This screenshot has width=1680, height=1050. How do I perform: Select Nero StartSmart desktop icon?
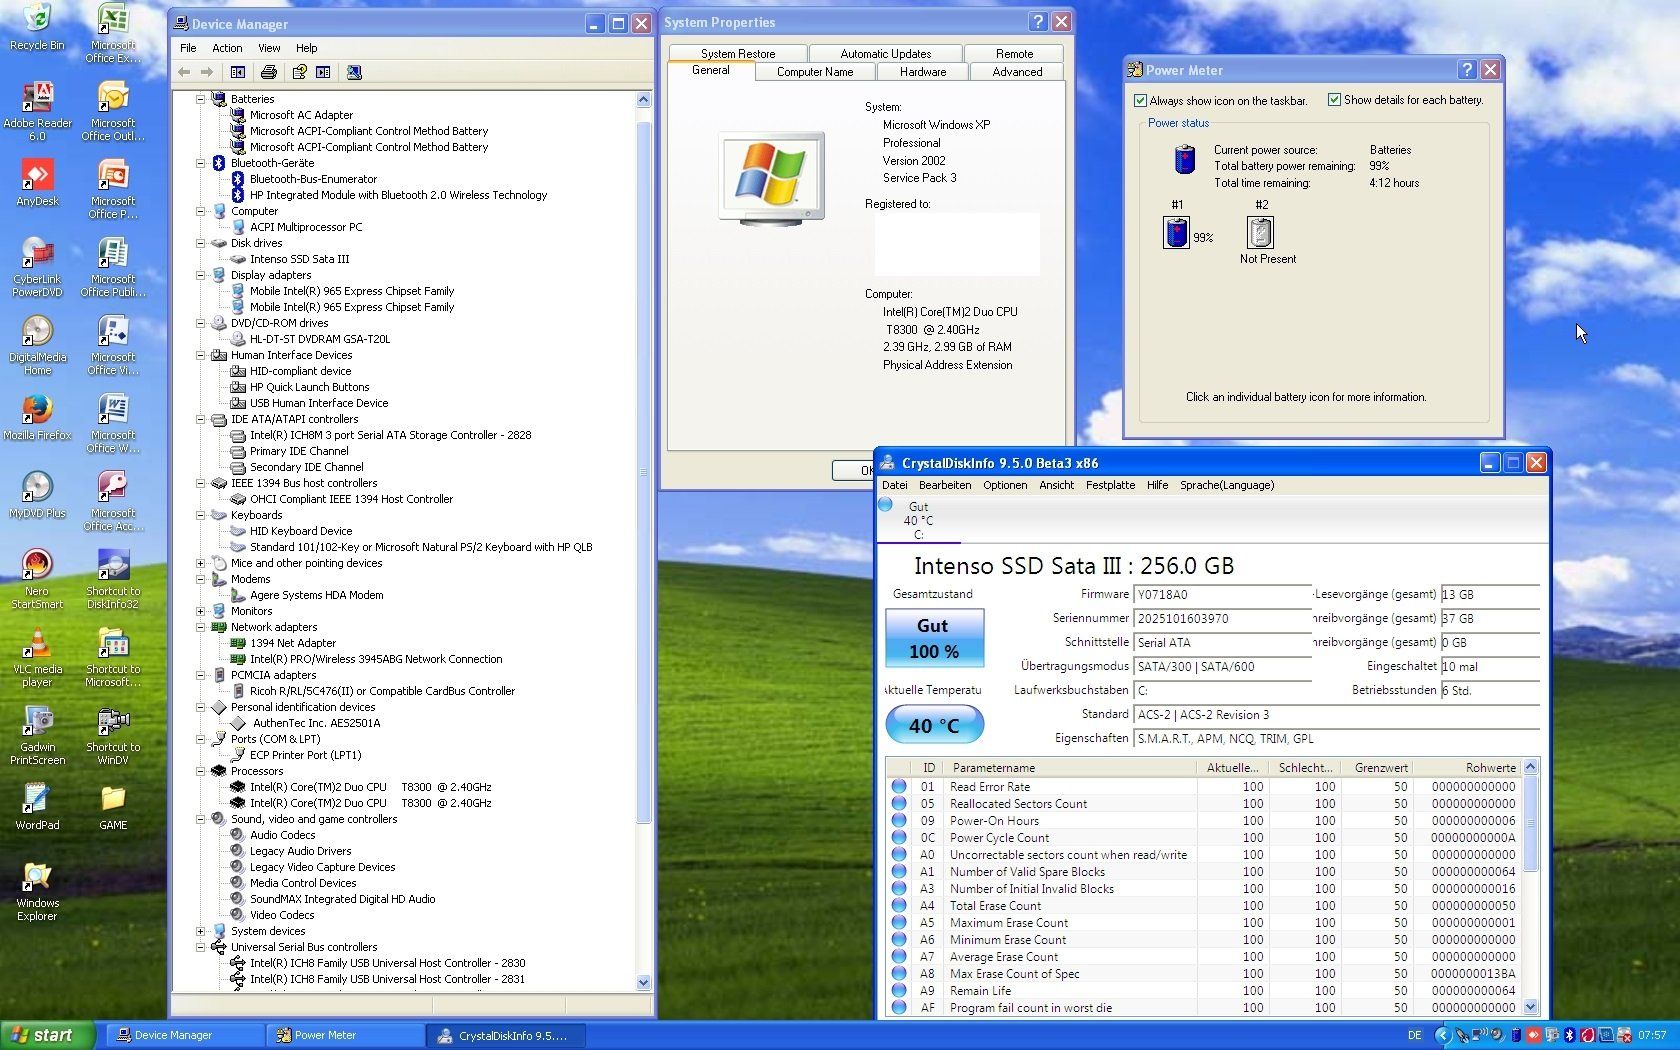(37, 580)
